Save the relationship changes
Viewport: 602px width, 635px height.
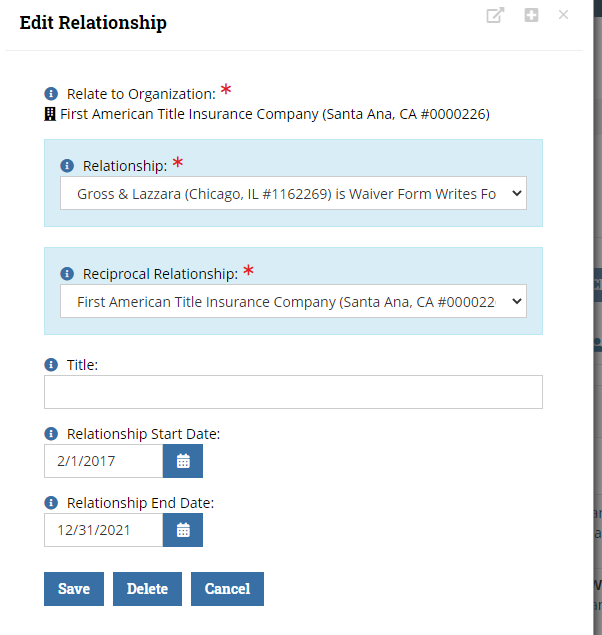74,589
